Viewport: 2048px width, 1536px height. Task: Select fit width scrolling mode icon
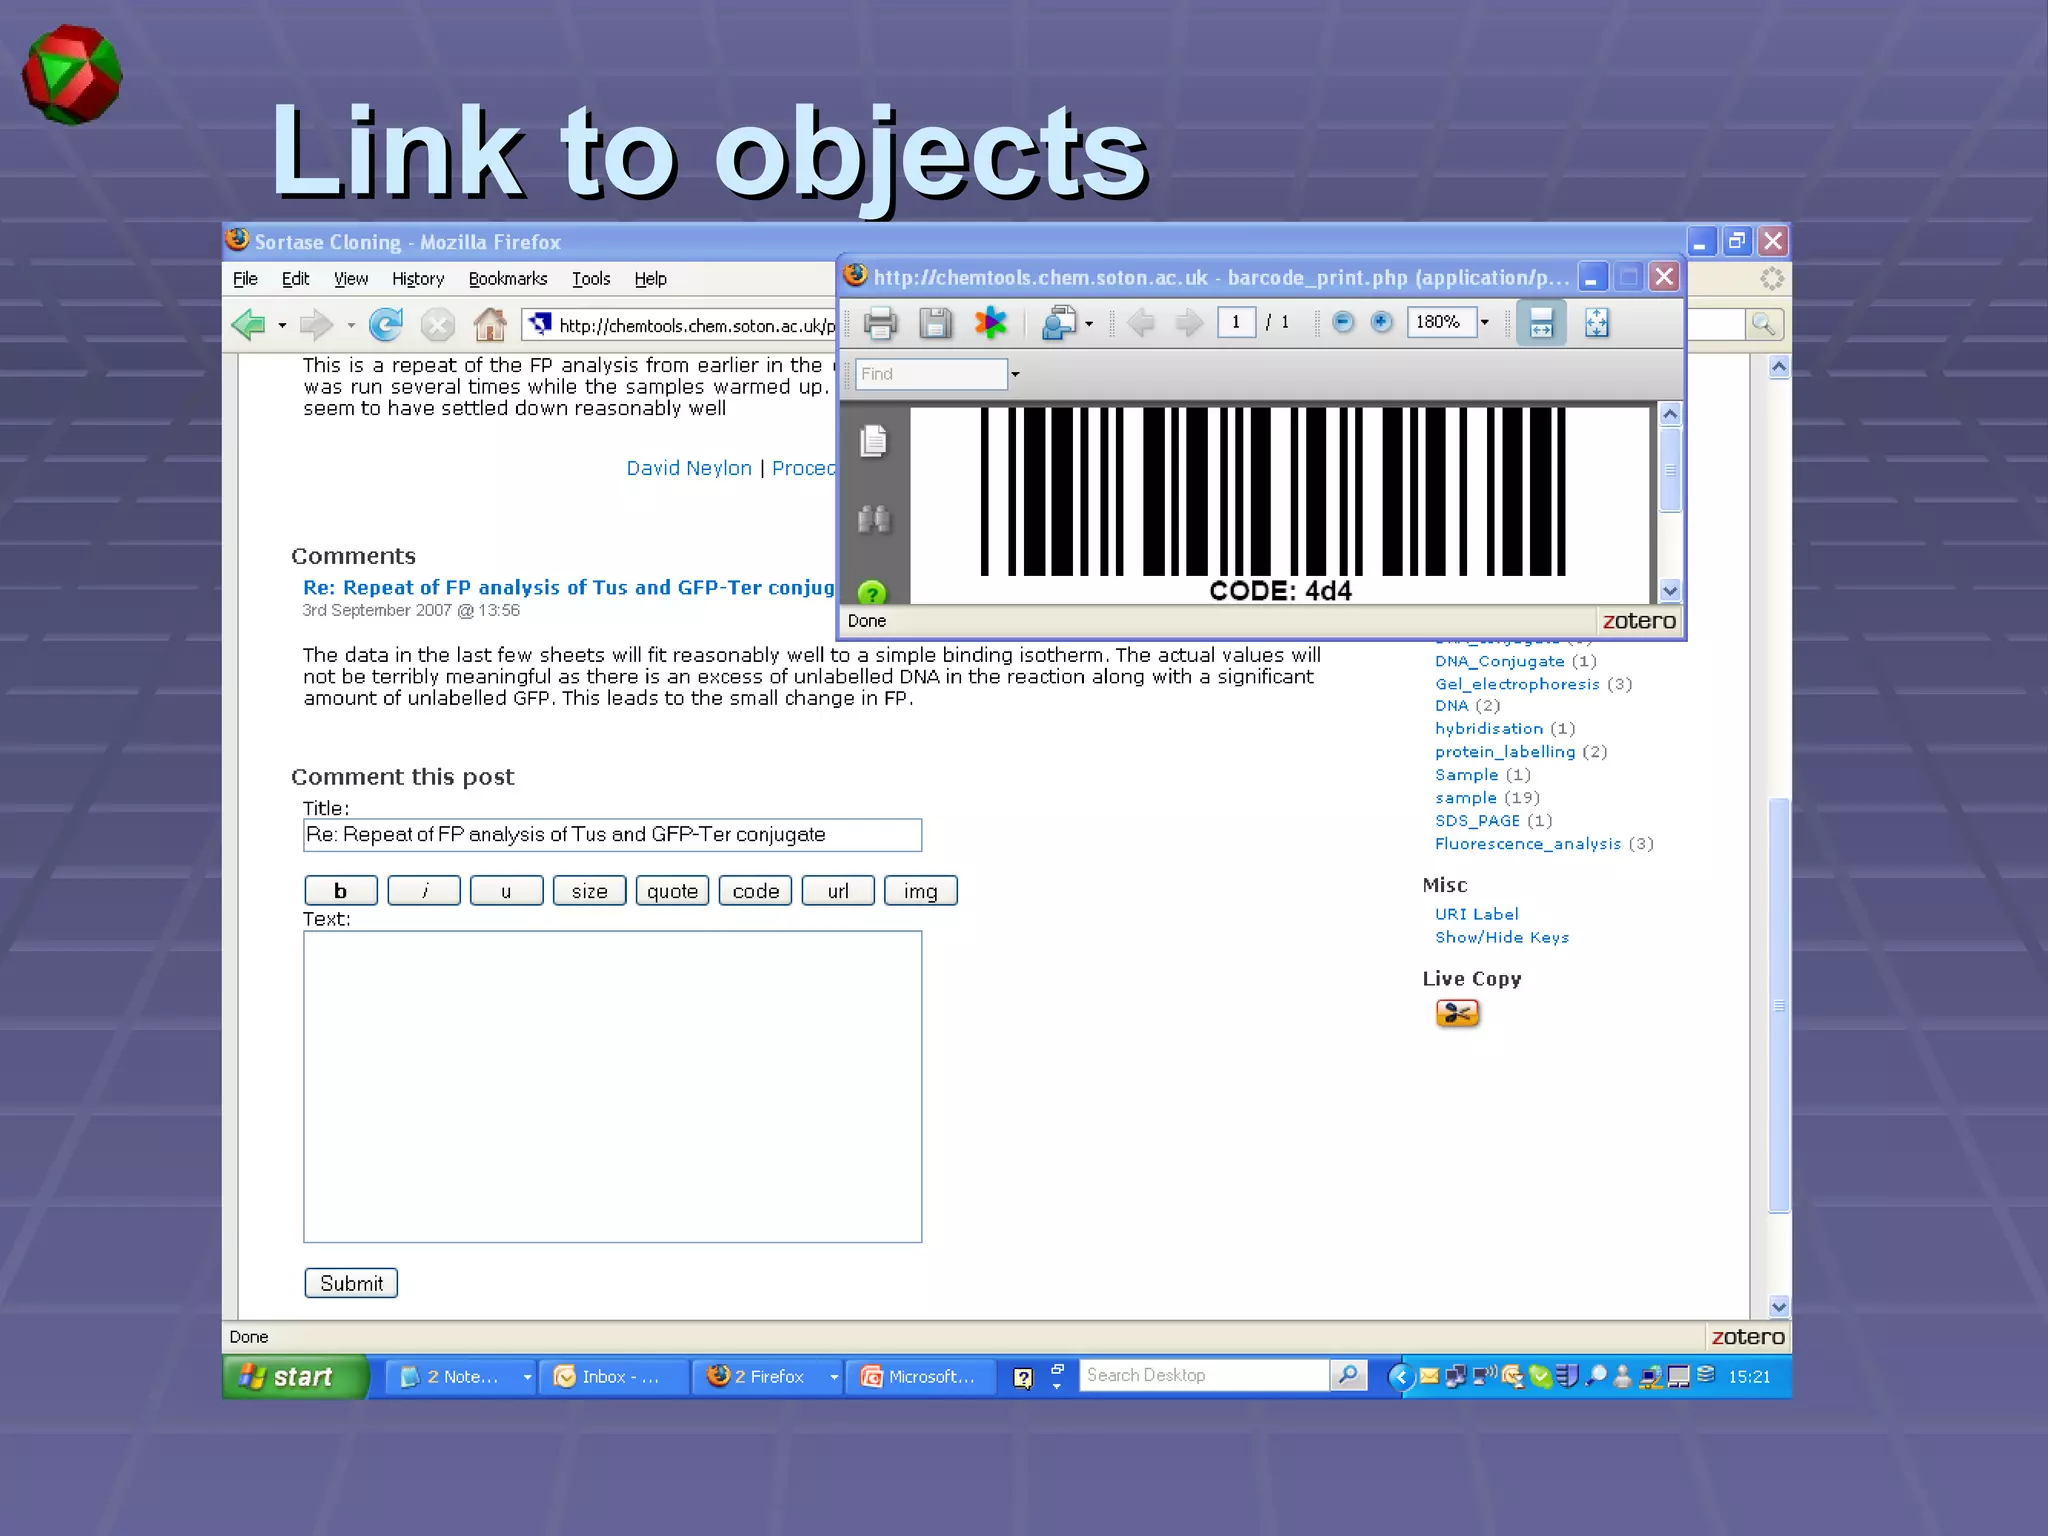tap(1541, 323)
